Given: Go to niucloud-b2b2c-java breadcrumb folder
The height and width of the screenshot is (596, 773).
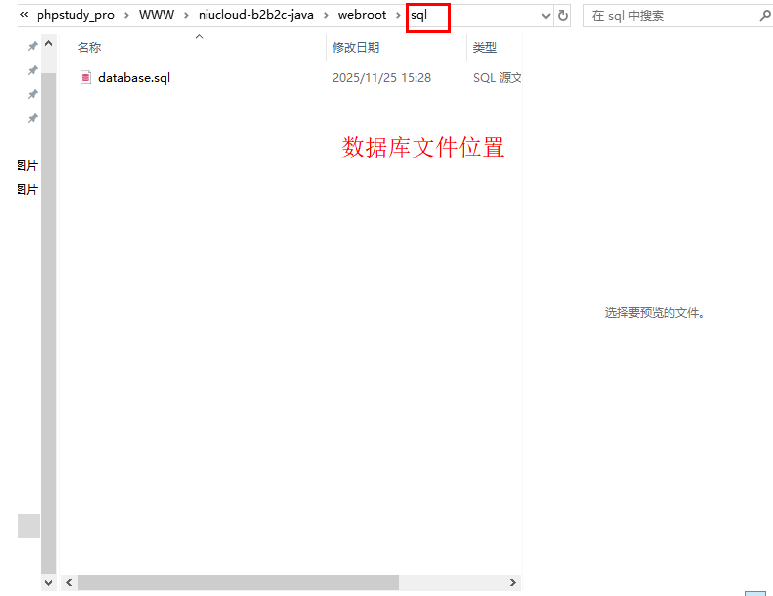Looking at the screenshot, I should pos(257,16).
